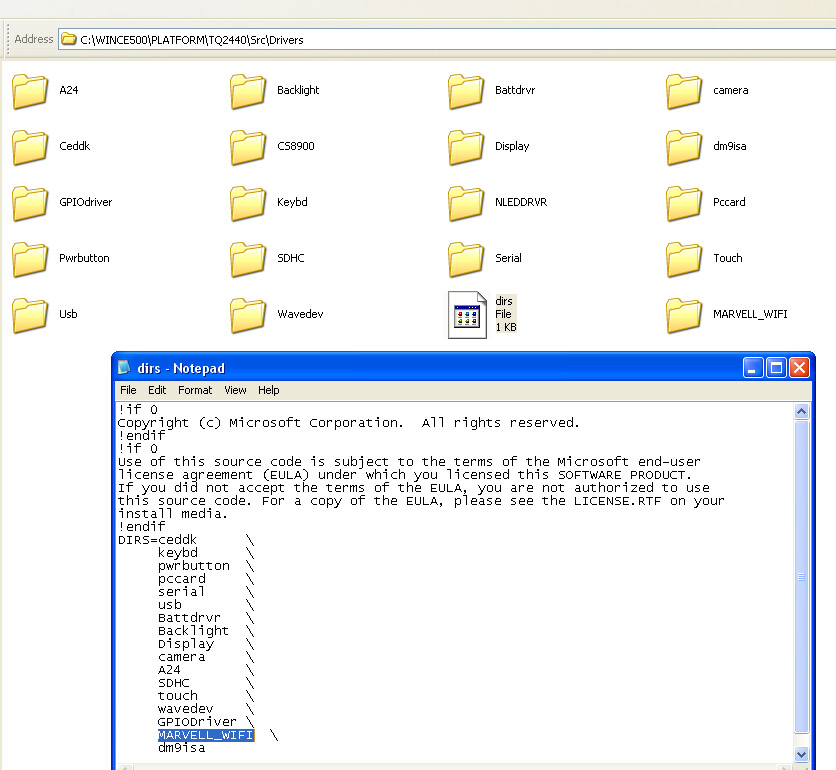Click the highlighted MARVELL_WIFI text in Notepad
The image size is (836, 770).
(206, 735)
